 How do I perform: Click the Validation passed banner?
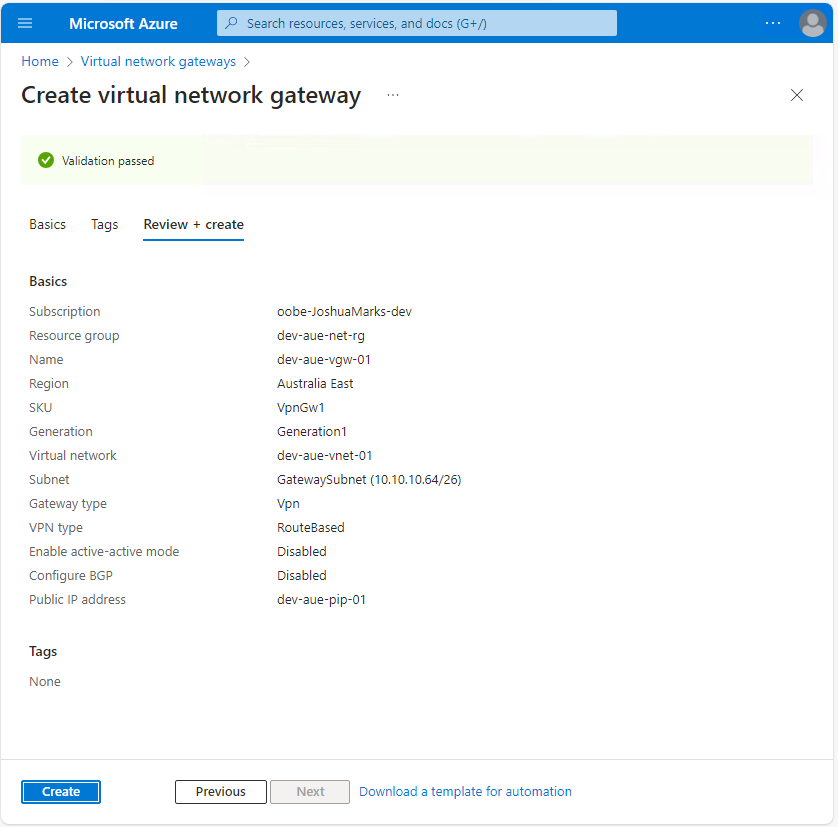[108, 160]
